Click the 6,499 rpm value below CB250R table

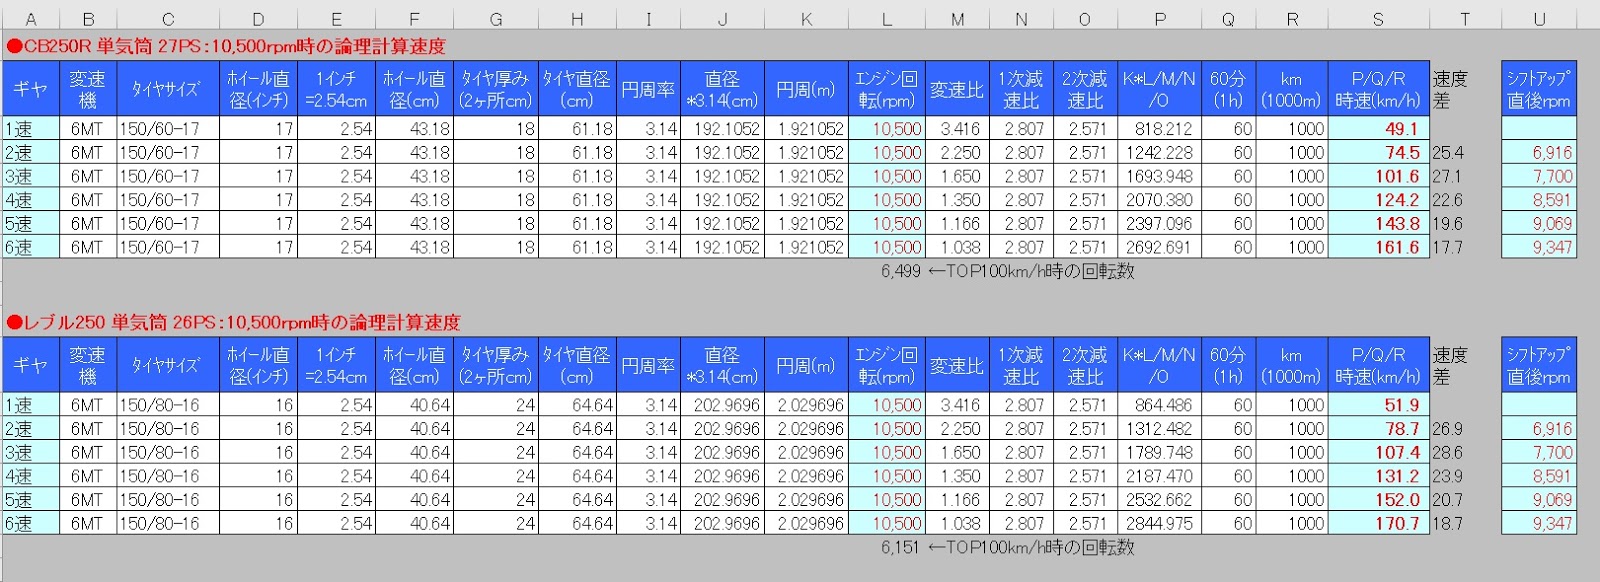[901, 271]
